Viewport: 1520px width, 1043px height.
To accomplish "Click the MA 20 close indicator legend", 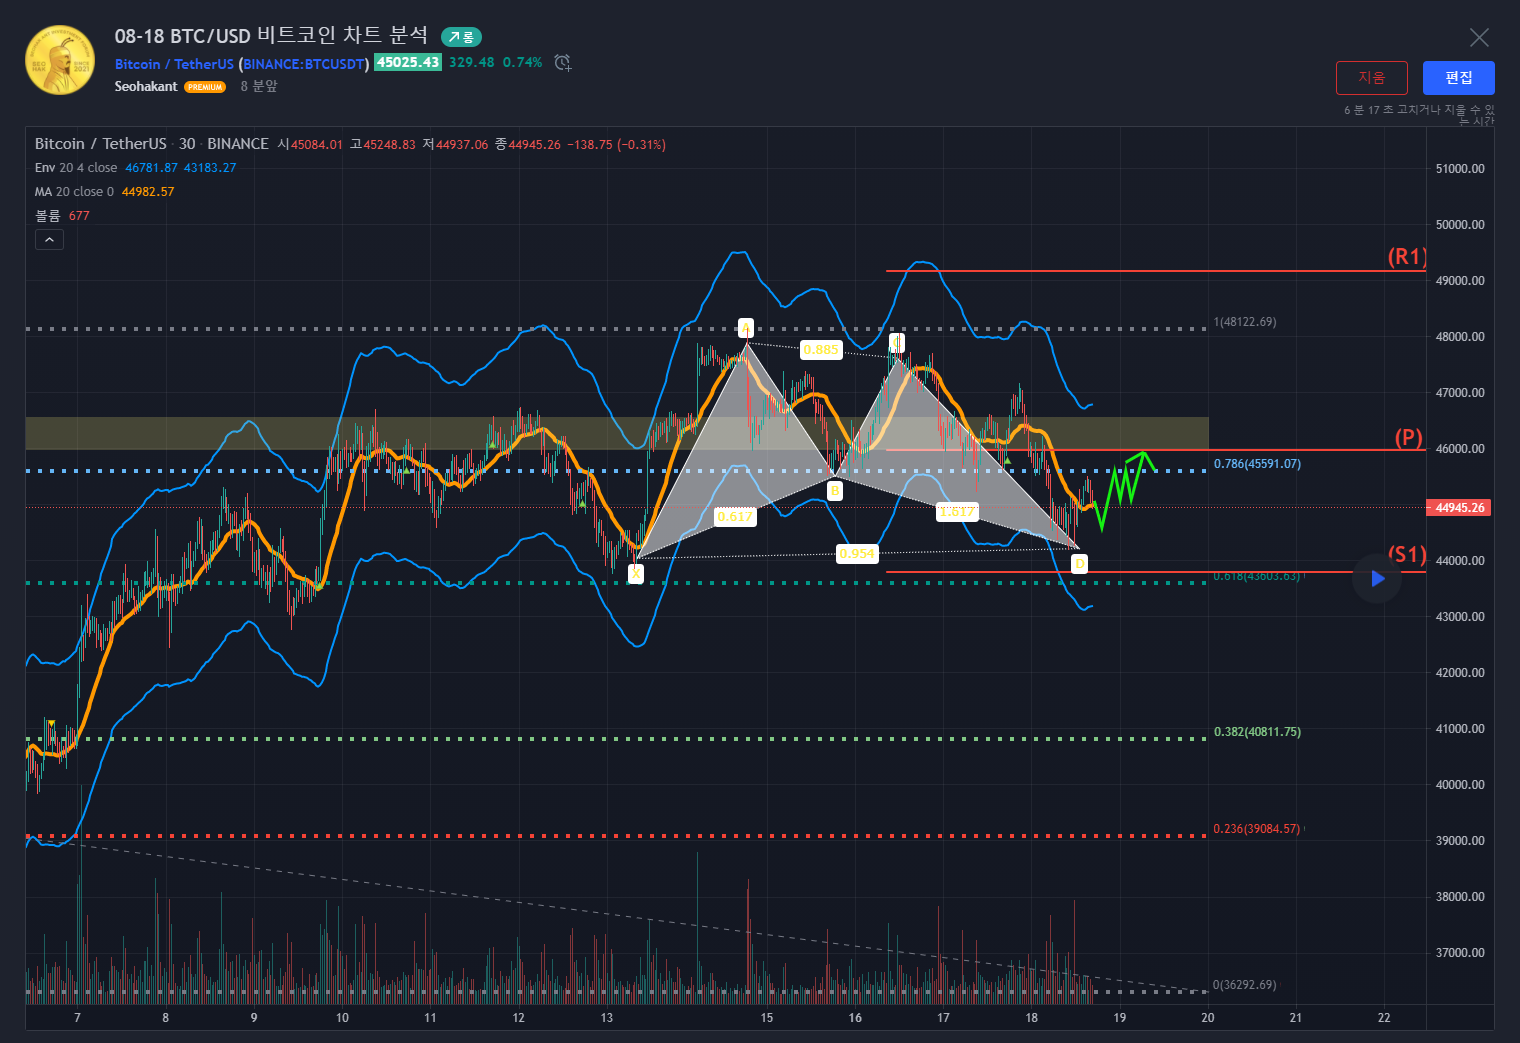I will point(74,192).
